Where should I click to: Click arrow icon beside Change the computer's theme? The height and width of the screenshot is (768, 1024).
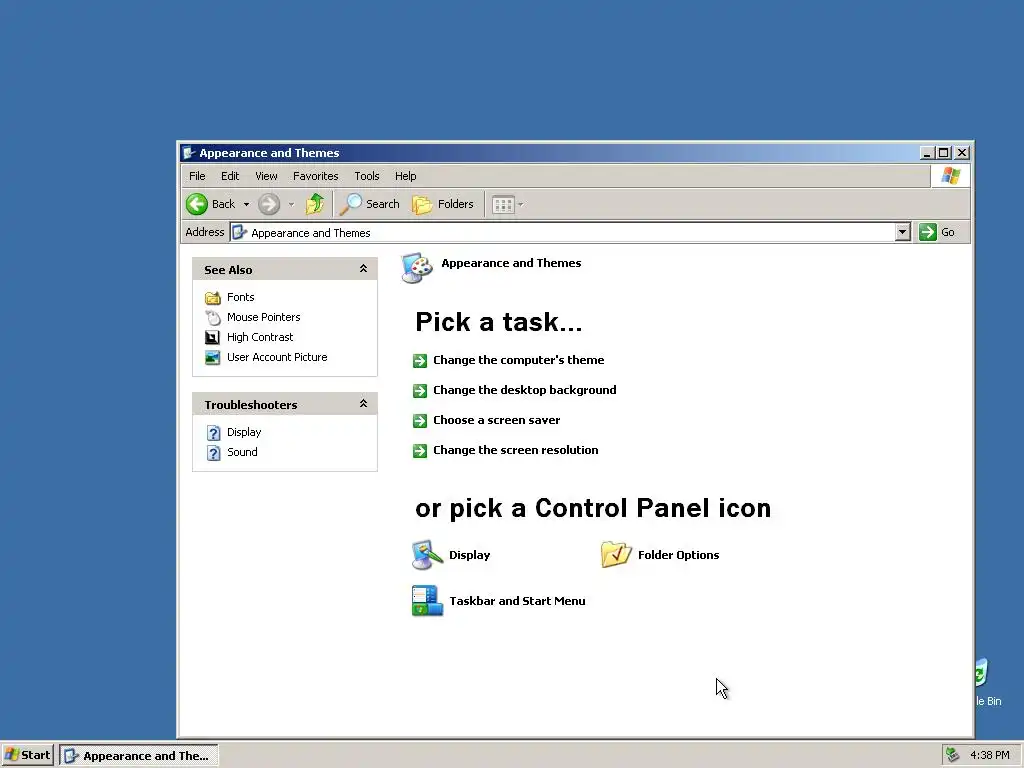[420, 360]
